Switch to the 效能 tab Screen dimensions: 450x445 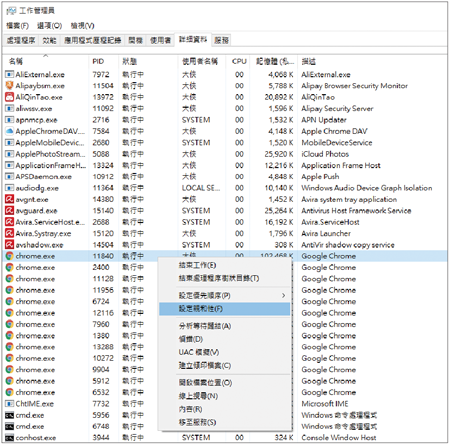49,41
